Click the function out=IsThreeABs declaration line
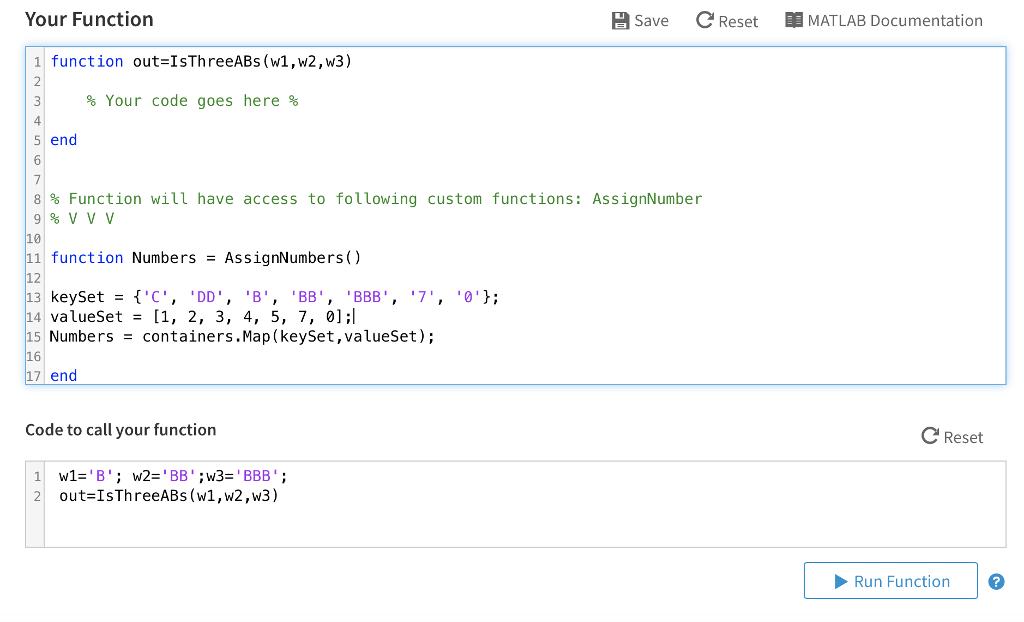The width and height of the screenshot is (1024, 622). (x=201, y=62)
